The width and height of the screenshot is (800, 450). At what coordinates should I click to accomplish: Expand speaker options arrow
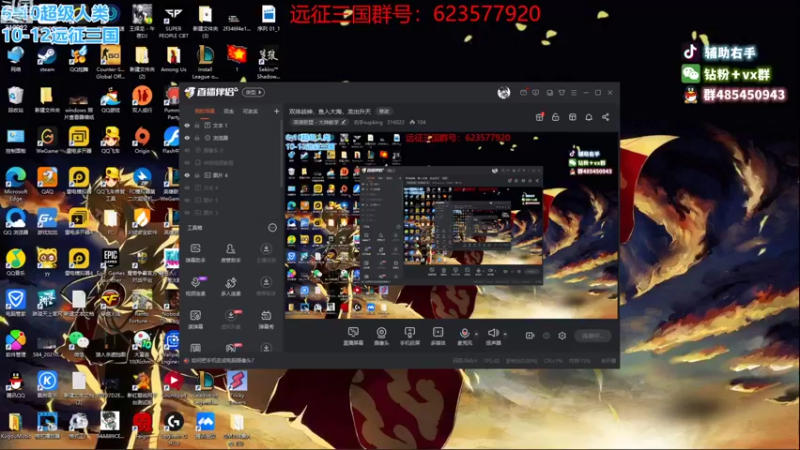coord(505,334)
